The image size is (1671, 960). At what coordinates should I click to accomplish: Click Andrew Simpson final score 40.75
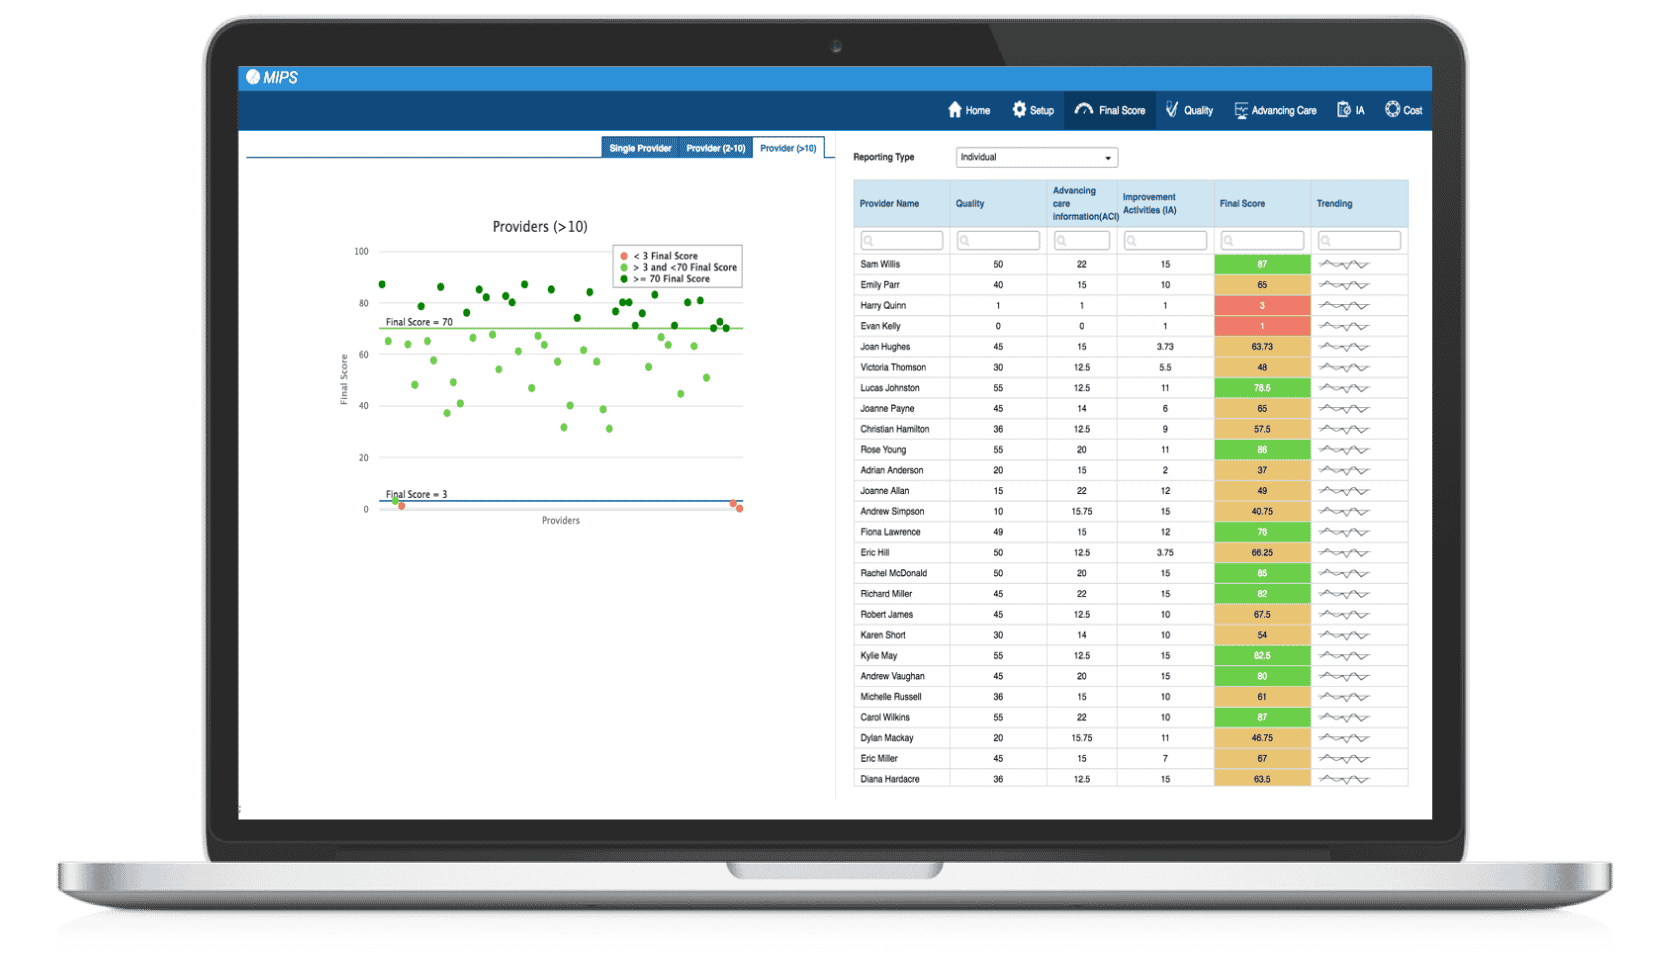1262,511
